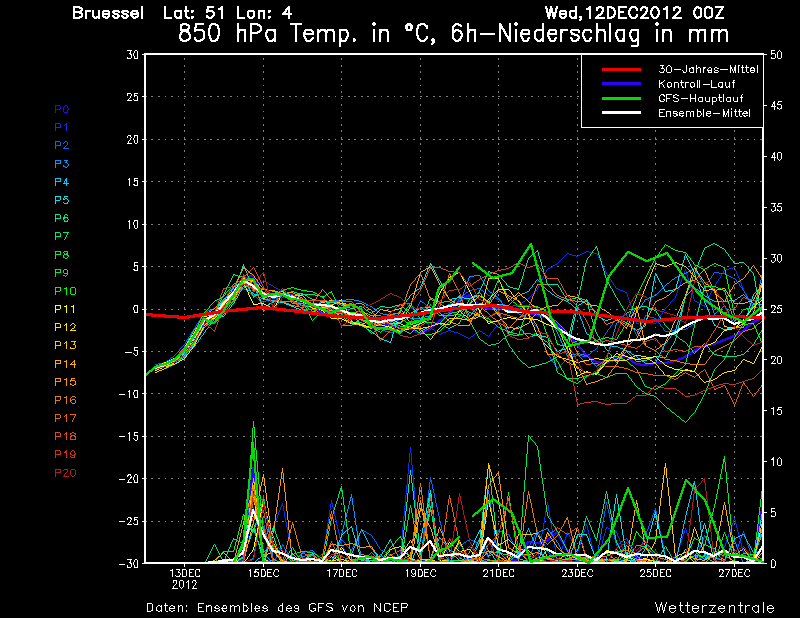Click the Lat: 51 Lon: 4 coordinates
This screenshot has width=800, height=618.
[228, 13]
